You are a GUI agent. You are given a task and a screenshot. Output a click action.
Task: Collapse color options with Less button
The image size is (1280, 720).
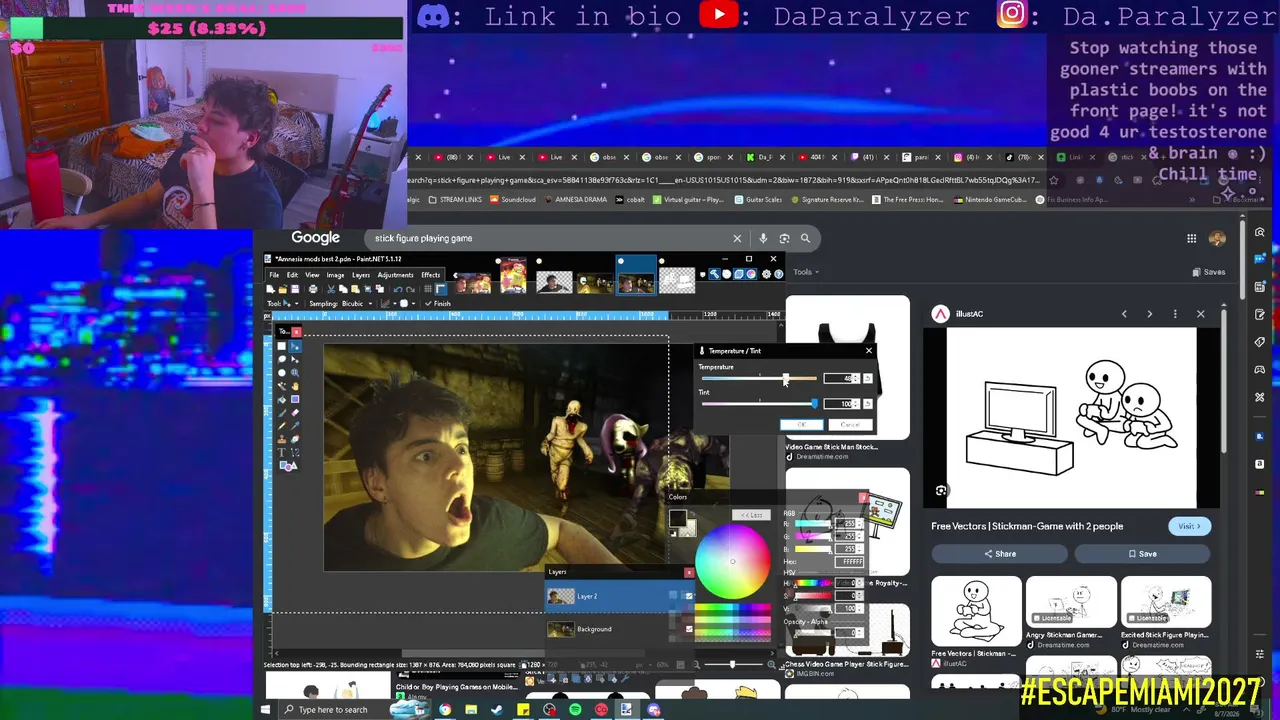tap(752, 515)
